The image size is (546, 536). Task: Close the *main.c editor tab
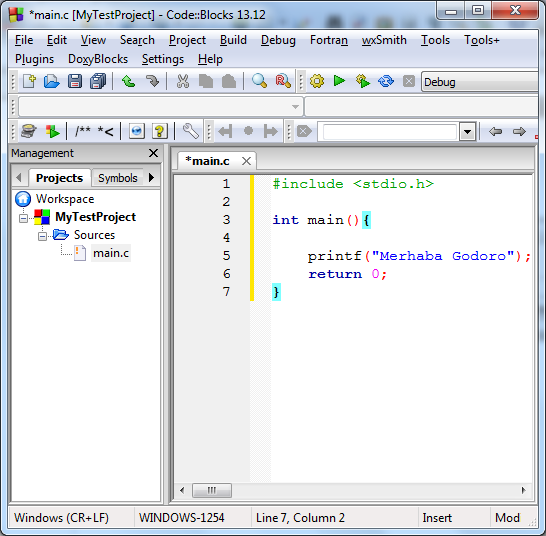(x=246, y=161)
